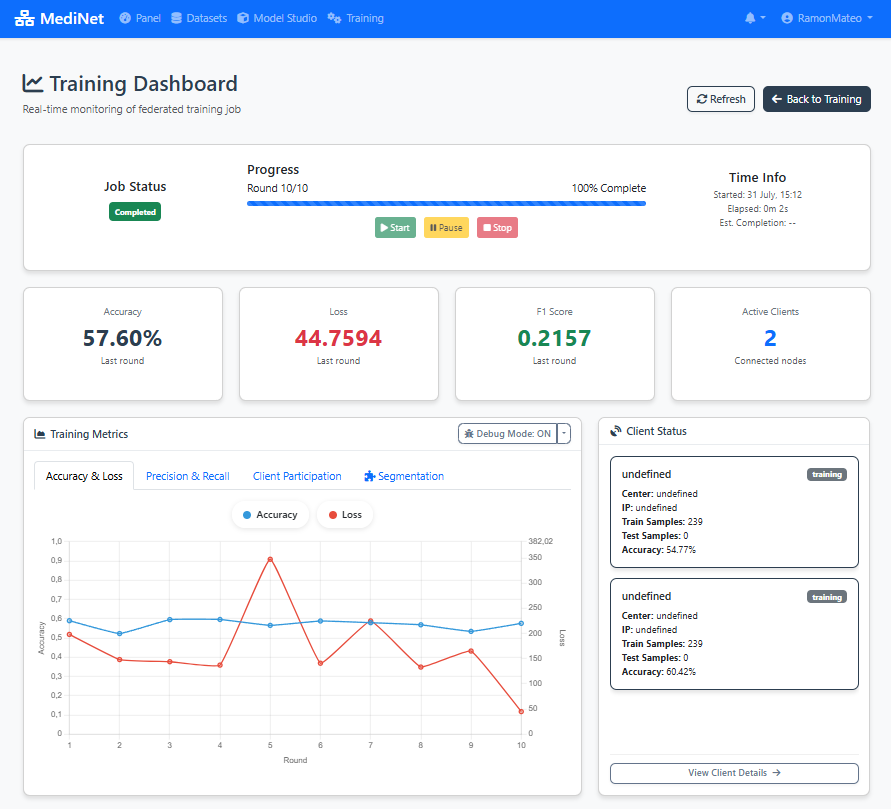Expand the caret next to Debug Mode
891x809 pixels.
tap(563, 434)
